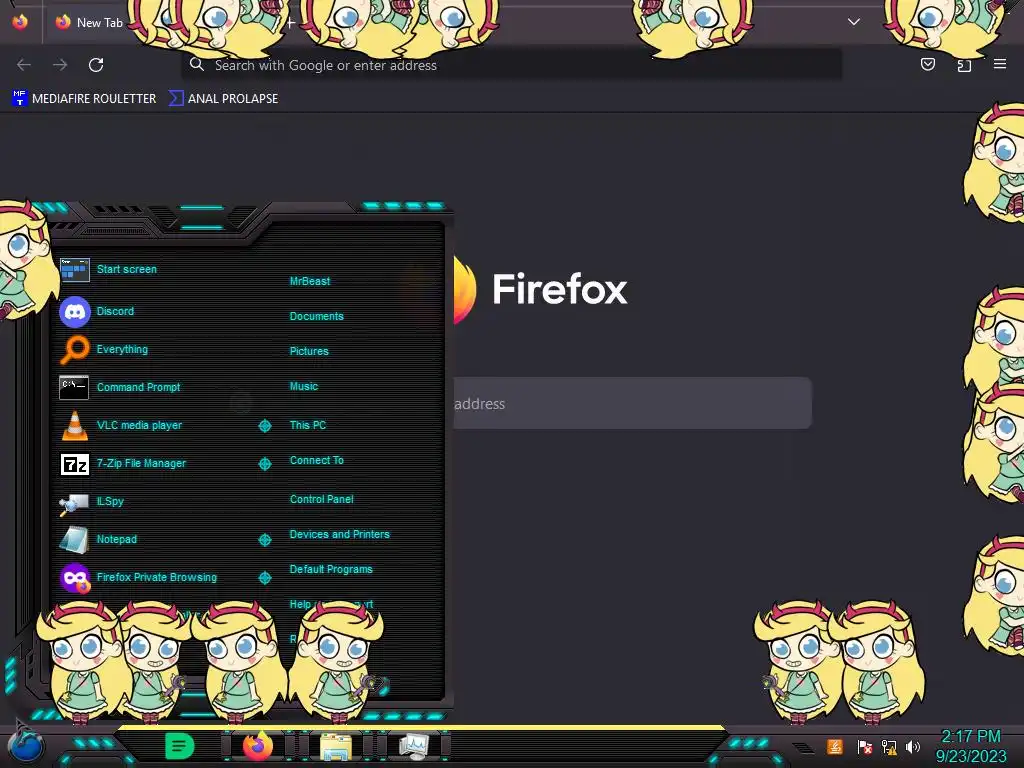Go forward using the forward arrow

coord(60,65)
